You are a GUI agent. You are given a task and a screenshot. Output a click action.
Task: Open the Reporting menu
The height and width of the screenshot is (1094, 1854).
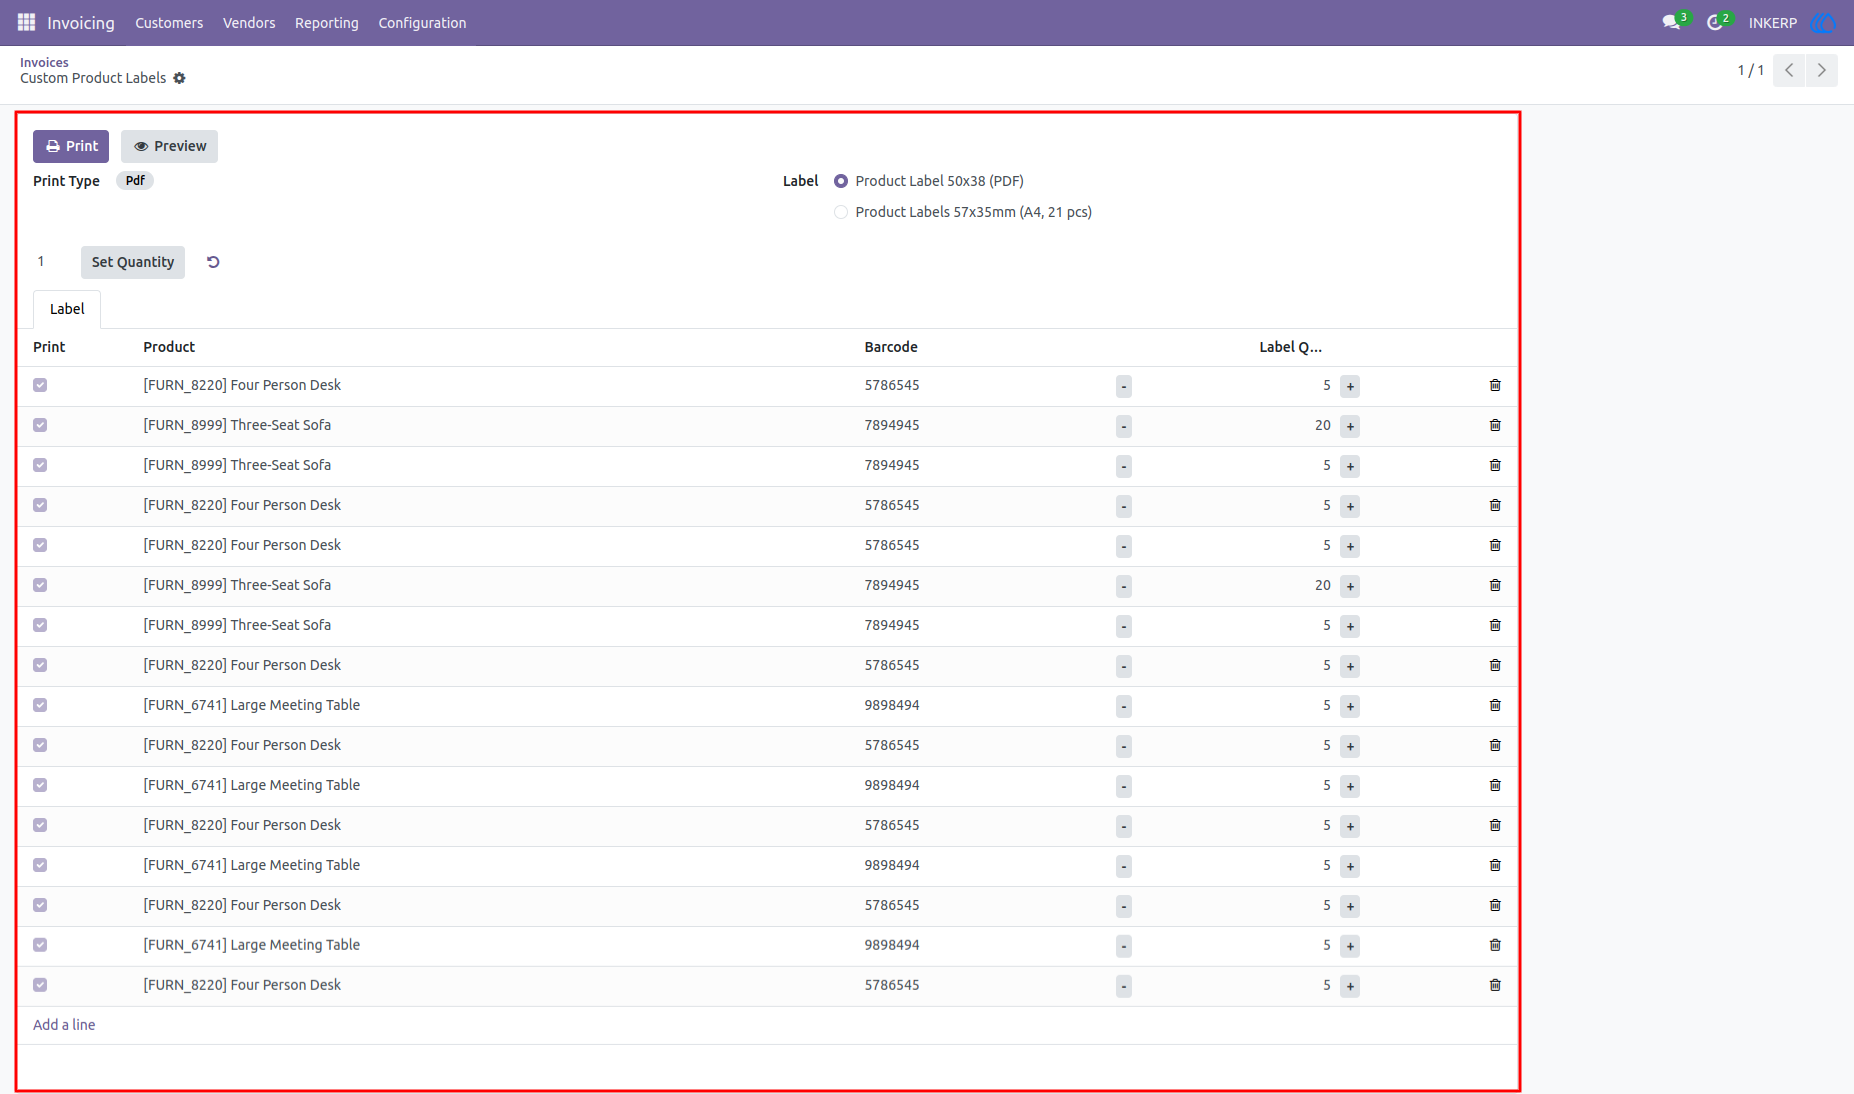(x=327, y=23)
